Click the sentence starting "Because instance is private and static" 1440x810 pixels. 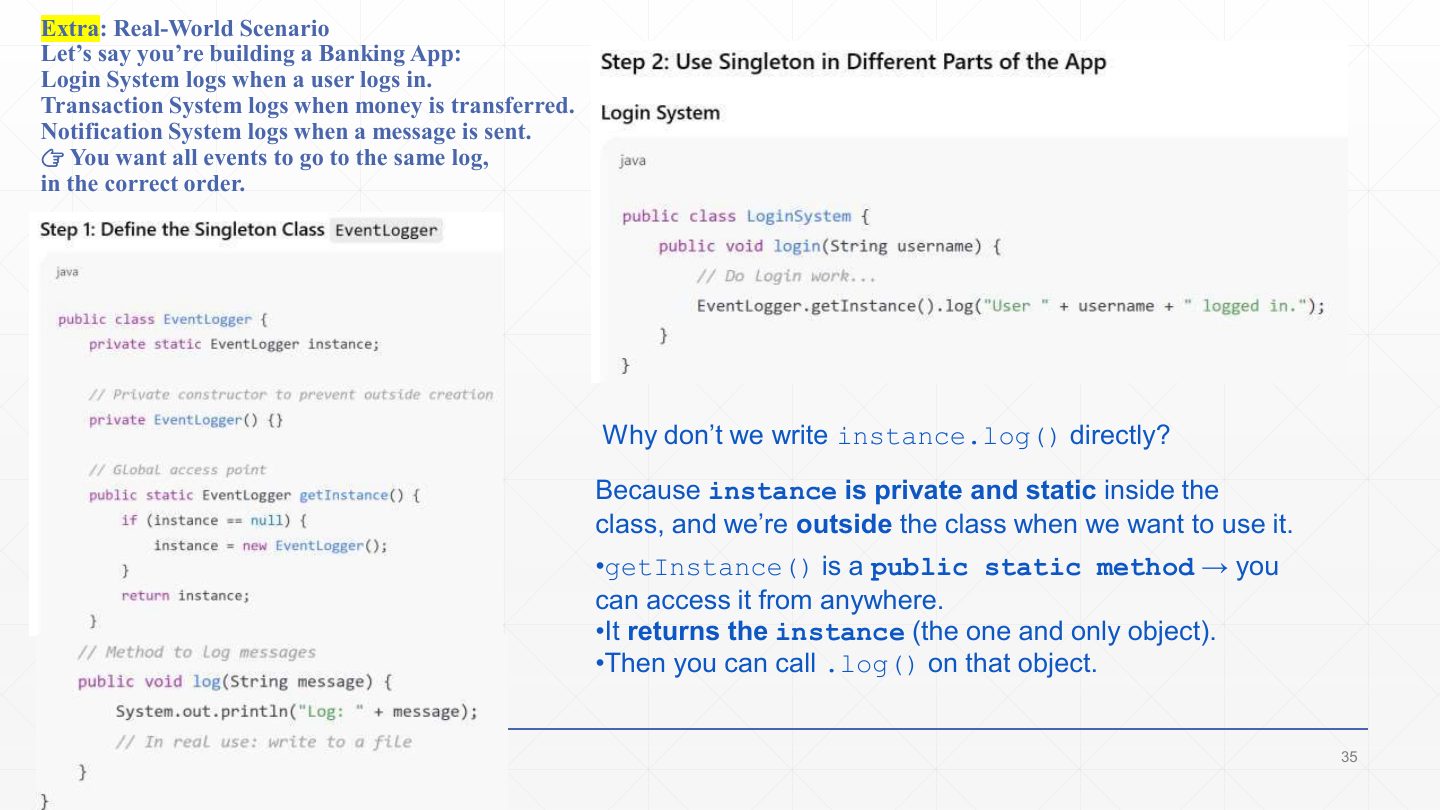[x=944, y=507]
